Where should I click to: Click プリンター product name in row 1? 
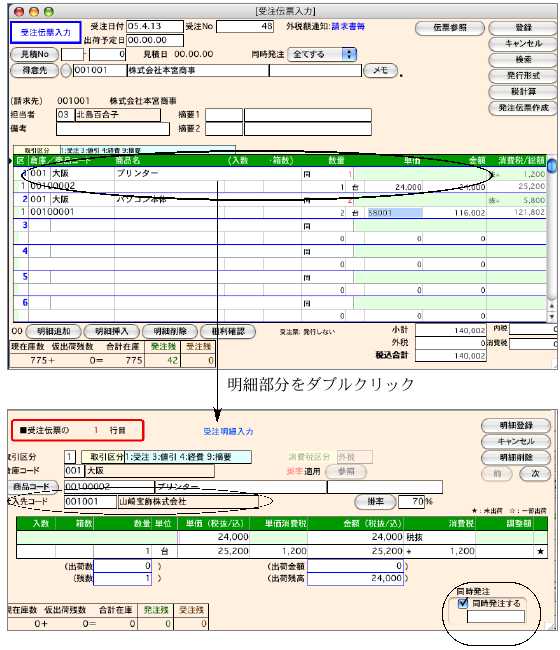(137, 173)
